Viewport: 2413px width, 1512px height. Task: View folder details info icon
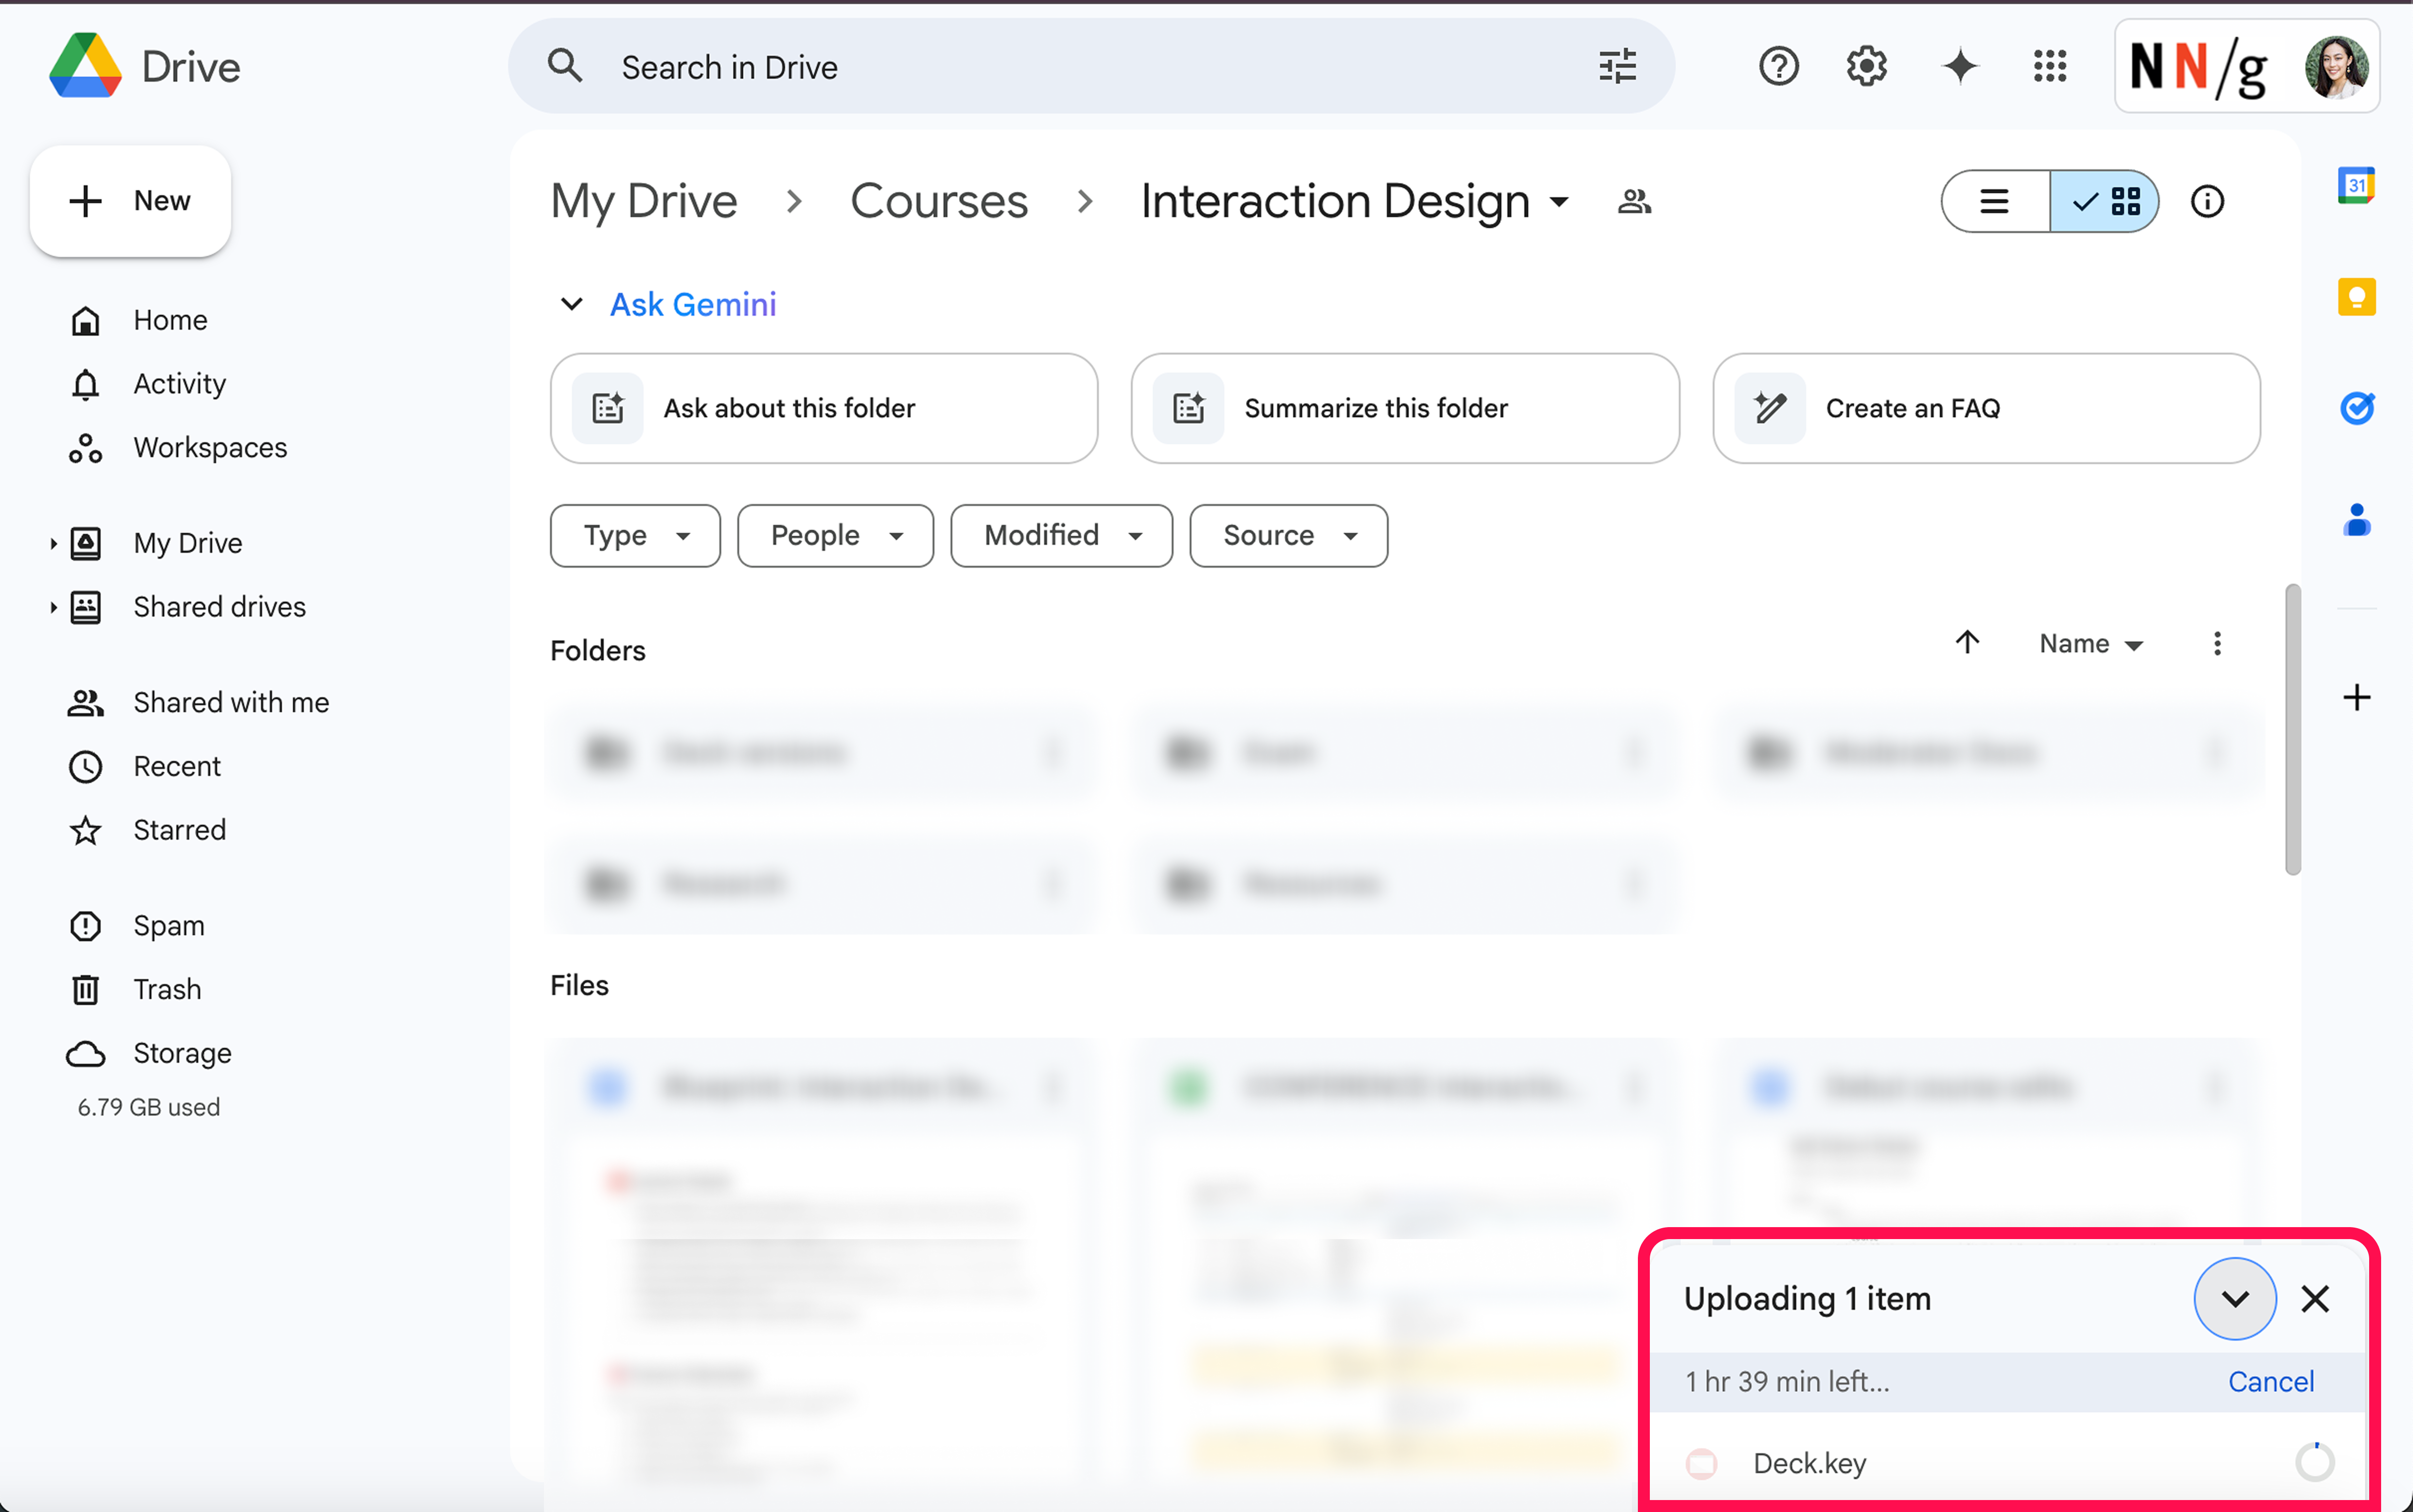click(2207, 202)
